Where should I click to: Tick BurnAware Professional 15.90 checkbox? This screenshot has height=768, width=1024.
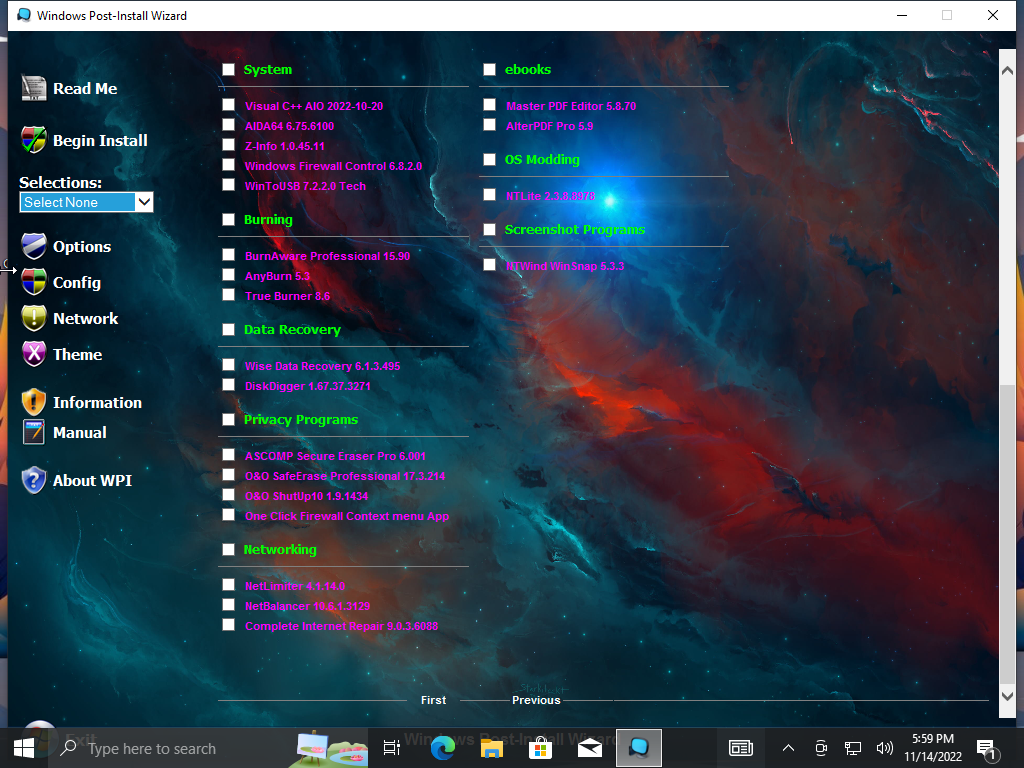pos(228,255)
